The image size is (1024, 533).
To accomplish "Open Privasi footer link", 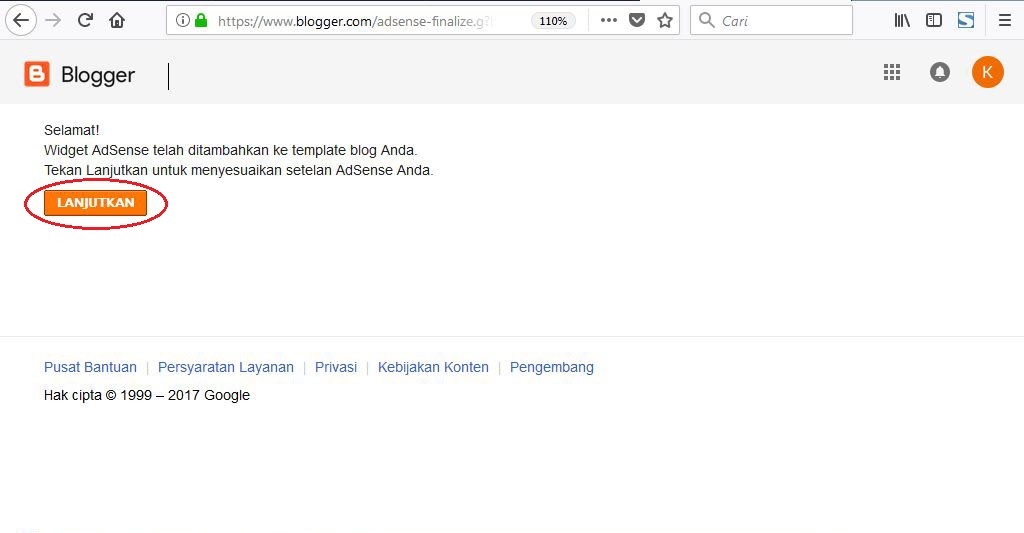I will tap(336, 367).
